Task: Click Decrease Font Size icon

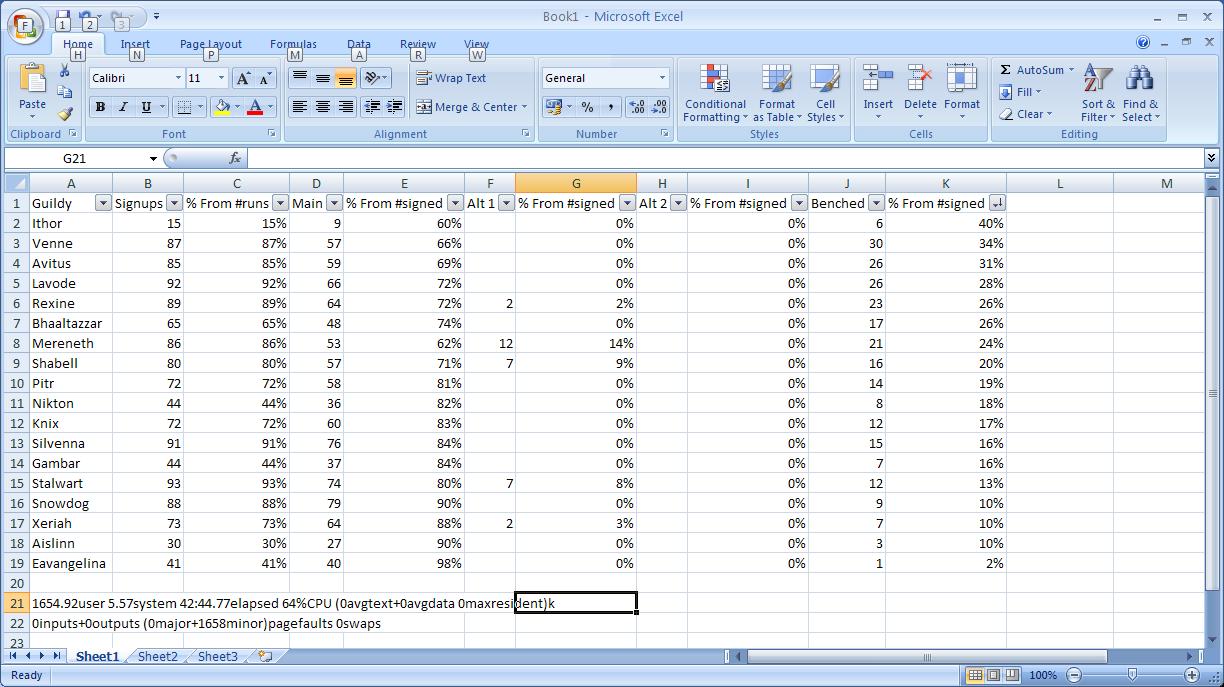Action: [265, 78]
